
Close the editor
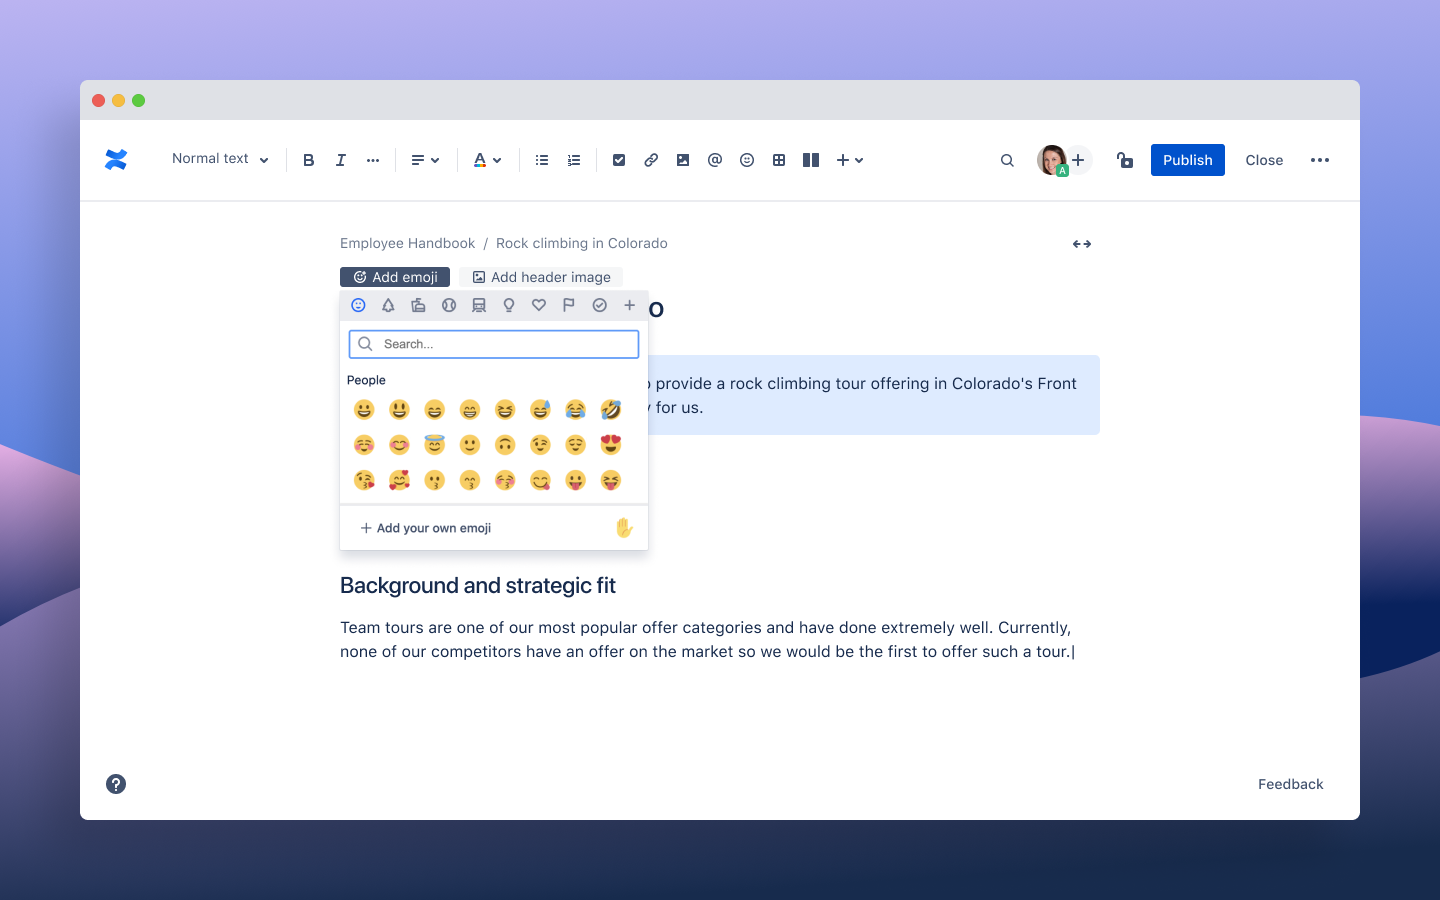(1264, 160)
